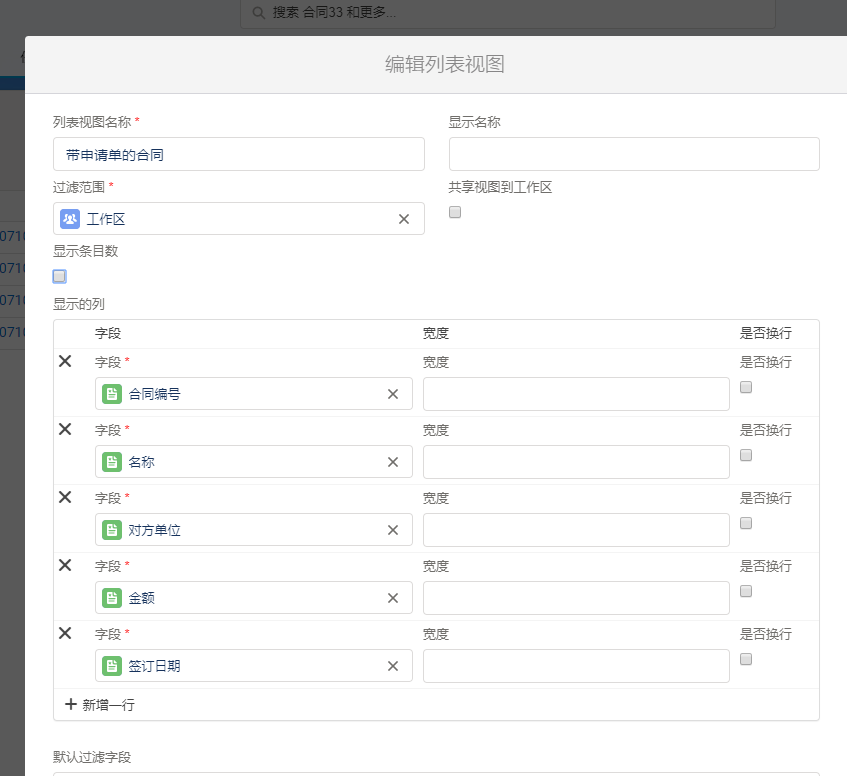Open the 合同编号 field selector
Viewport: 847px width, 776px height.
tap(250, 393)
